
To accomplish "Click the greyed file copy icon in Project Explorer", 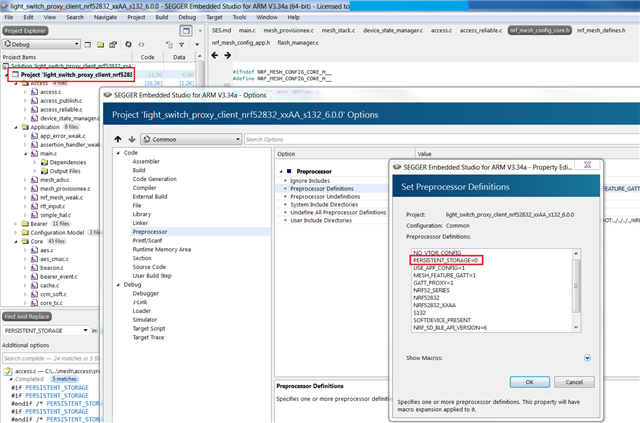I will (x=169, y=45).
